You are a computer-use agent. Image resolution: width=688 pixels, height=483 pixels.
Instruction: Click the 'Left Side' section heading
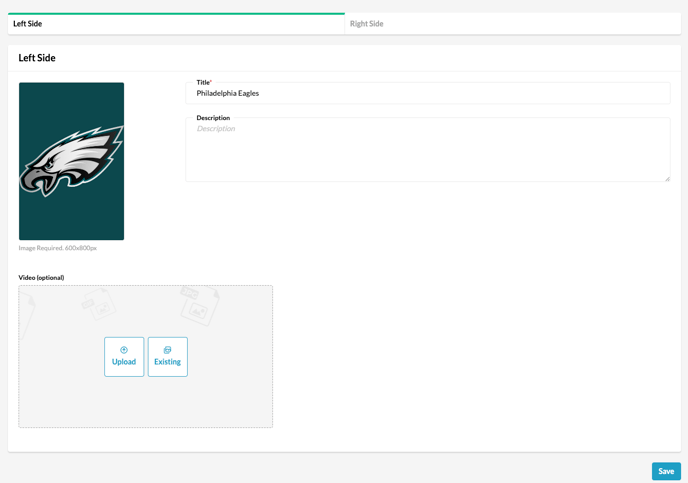coord(37,58)
